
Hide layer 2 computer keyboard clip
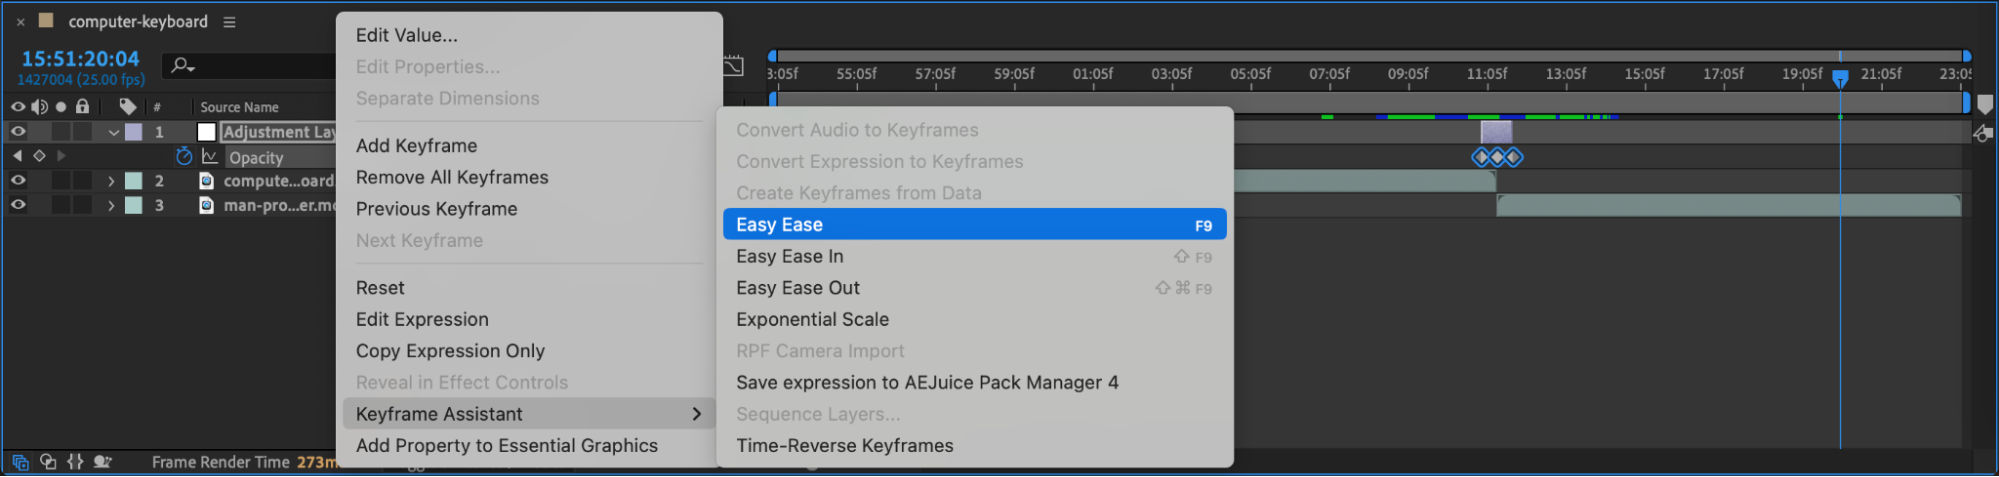pos(18,180)
